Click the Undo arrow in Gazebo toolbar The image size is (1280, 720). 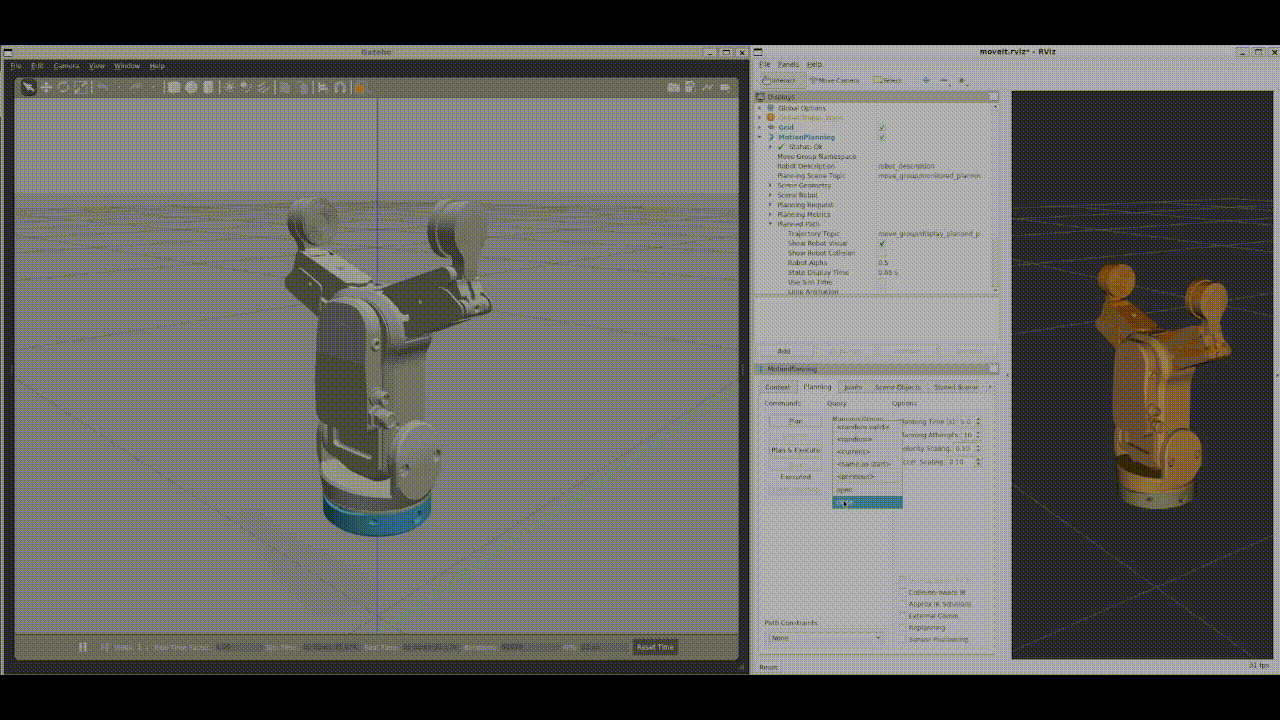point(102,87)
